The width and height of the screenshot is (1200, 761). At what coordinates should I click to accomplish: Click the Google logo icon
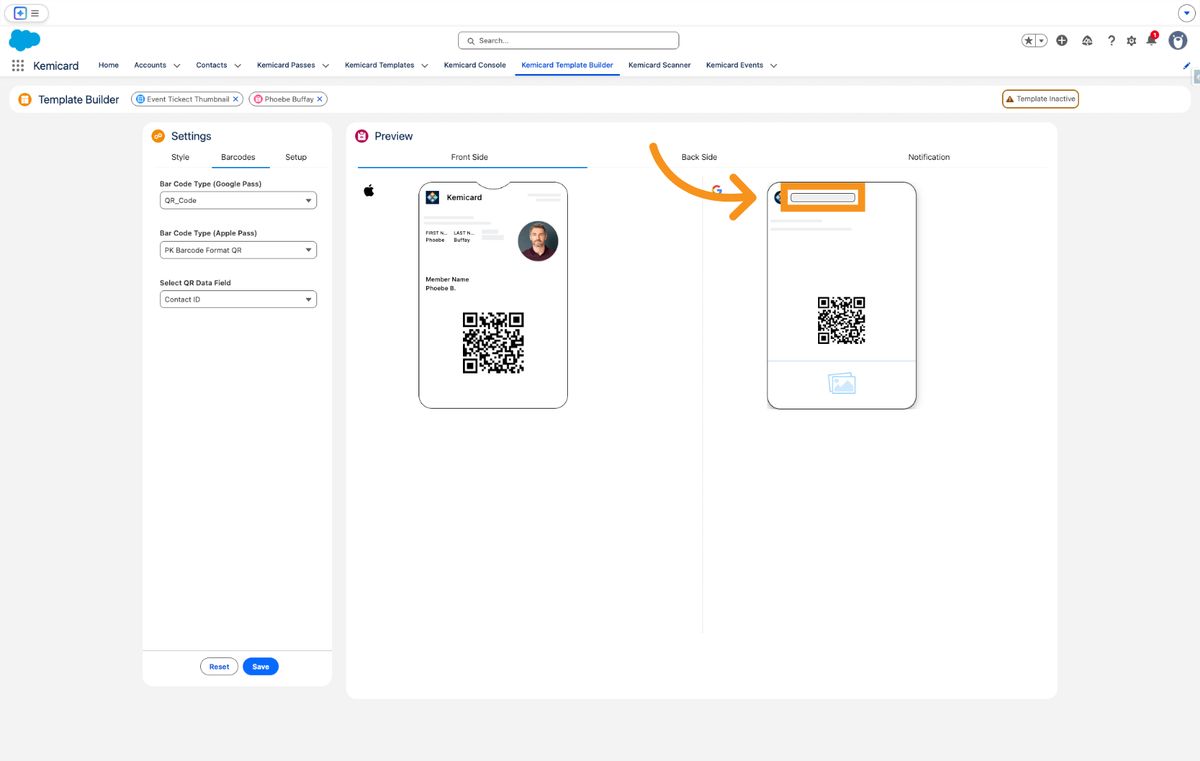(717, 190)
